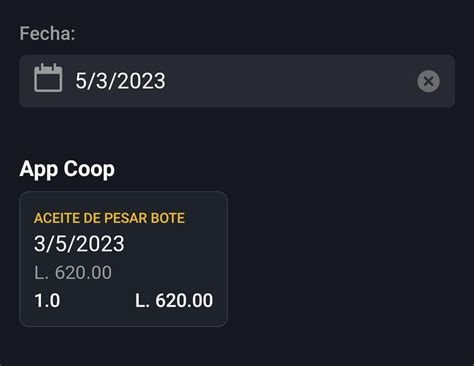The height and width of the screenshot is (366, 474).
Task: Tap the L. currency prefix of gray price
Action: (42, 272)
